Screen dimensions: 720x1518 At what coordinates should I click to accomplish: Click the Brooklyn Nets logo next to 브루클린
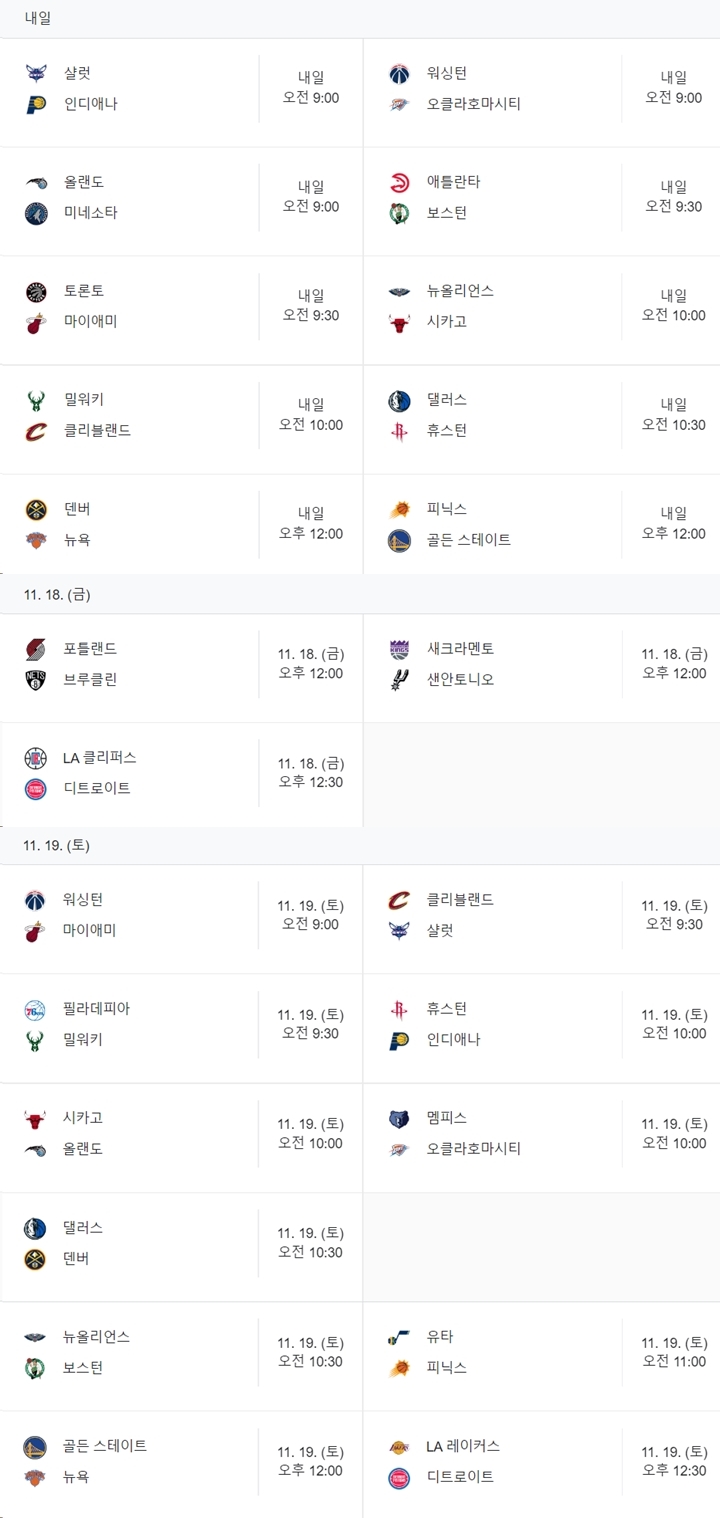pyautogui.click(x=36, y=680)
